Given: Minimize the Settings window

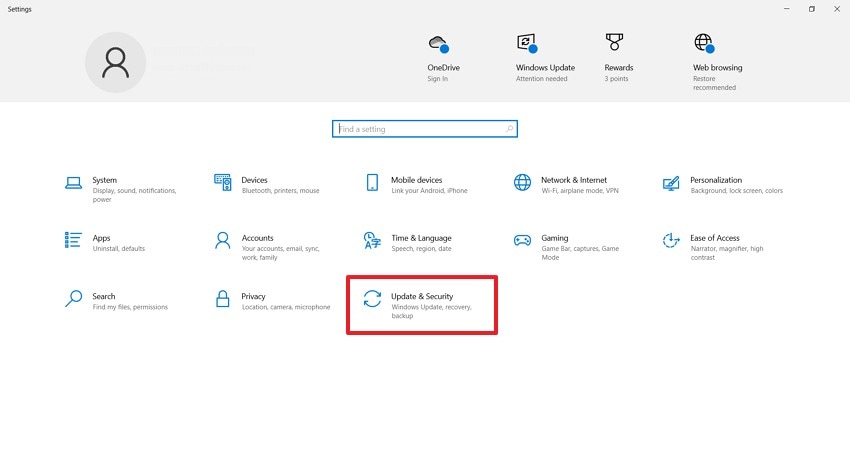Looking at the screenshot, I should pos(787,9).
